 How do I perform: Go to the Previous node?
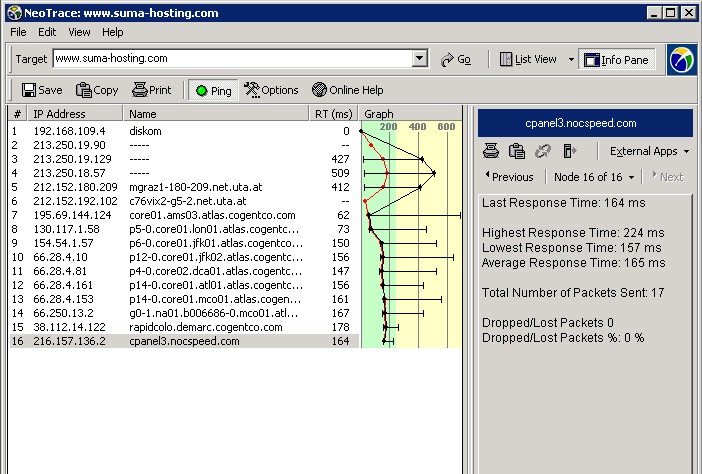[x=509, y=177]
